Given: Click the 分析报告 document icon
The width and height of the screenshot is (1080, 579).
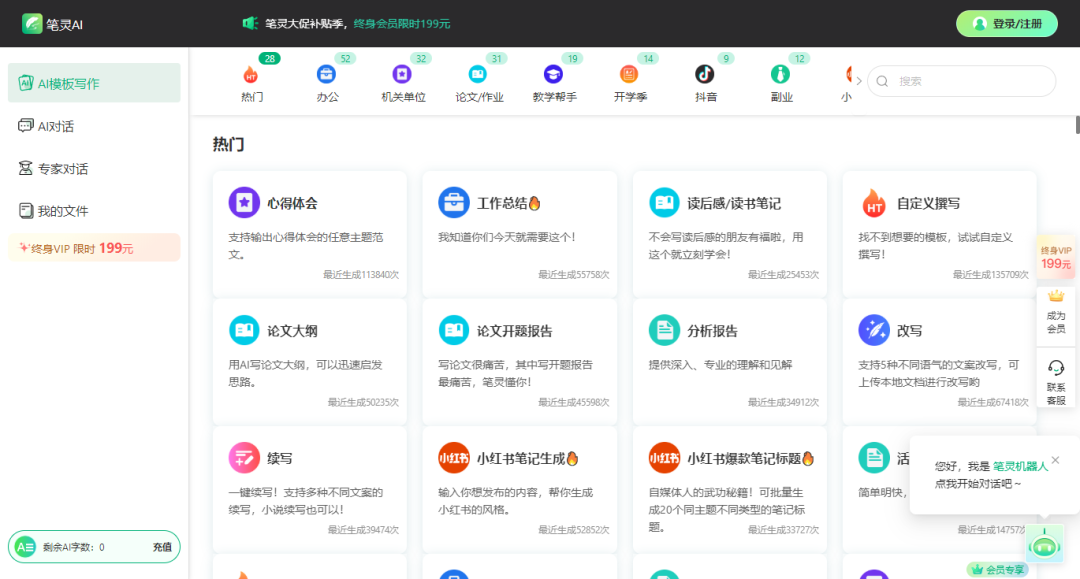Looking at the screenshot, I should pyautogui.click(x=664, y=330).
